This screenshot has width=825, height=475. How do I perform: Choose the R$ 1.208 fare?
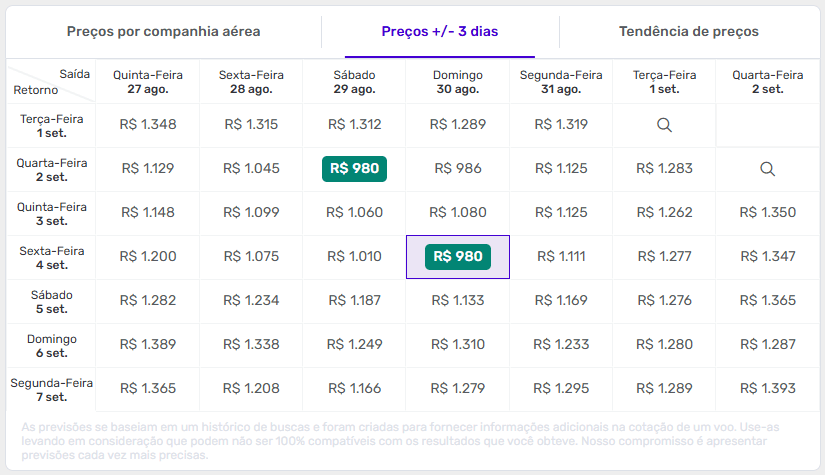click(x=251, y=388)
